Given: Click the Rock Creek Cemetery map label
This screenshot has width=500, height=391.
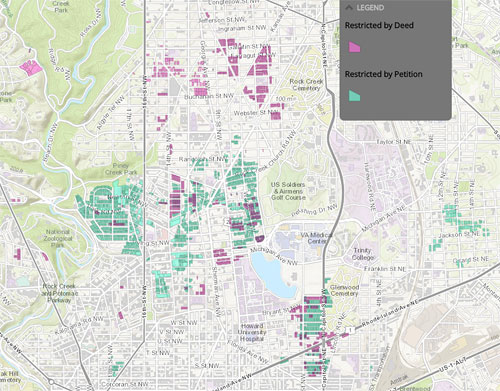Looking at the screenshot, I should tap(306, 85).
